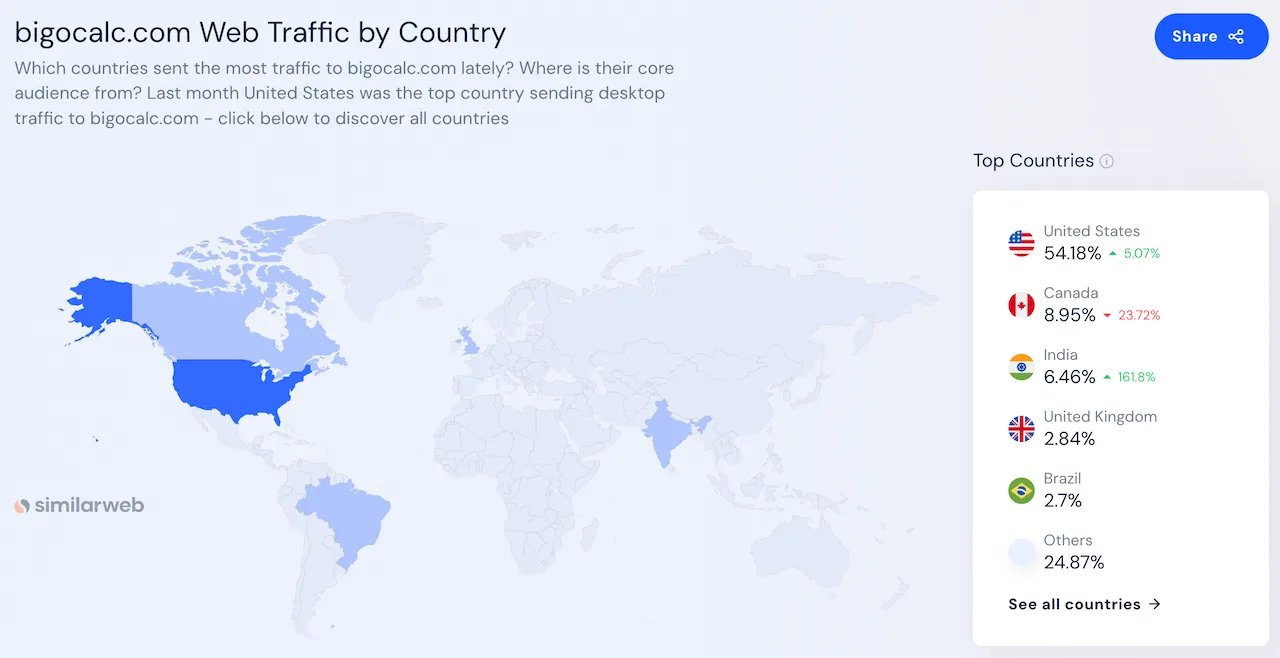Click the red arrow beside Canada 23.72%
The image size is (1280, 658).
(x=1107, y=316)
